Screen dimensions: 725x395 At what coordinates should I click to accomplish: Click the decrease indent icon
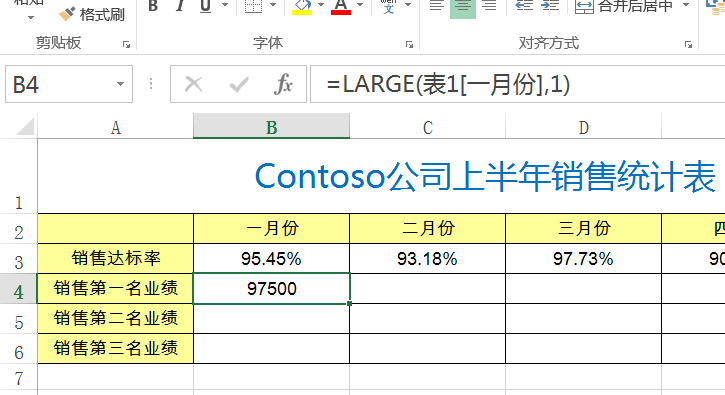(x=524, y=6)
